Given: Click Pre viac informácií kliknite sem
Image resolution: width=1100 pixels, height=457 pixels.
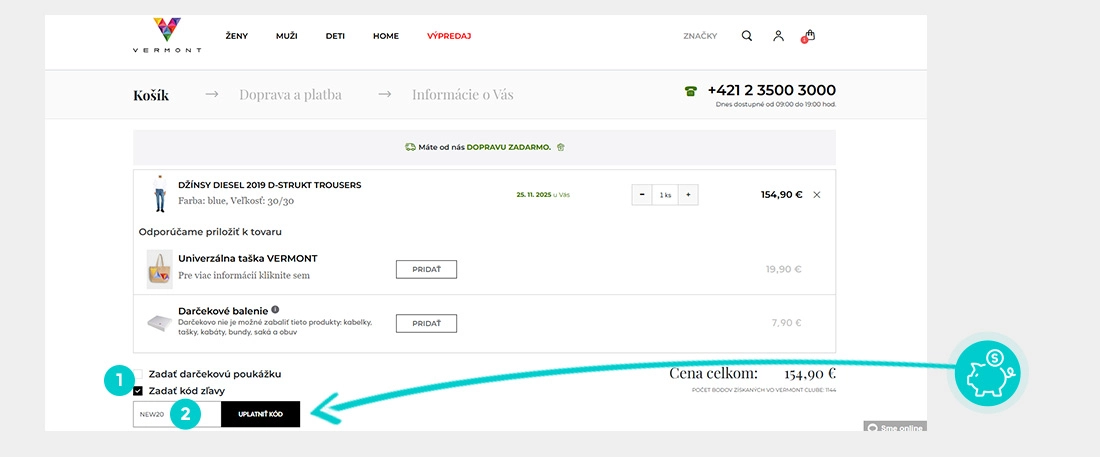Looking at the screenshot, I should coord(243,275).
